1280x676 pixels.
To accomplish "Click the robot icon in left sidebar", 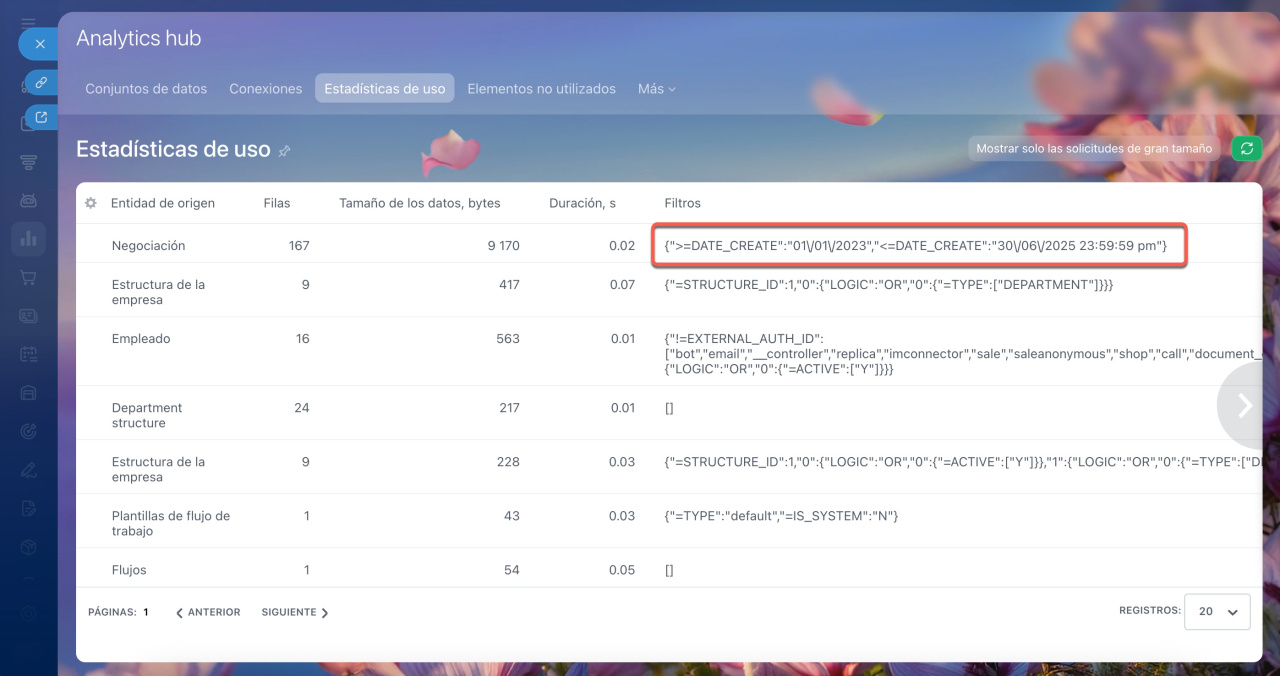I will [x=28, y=200].
